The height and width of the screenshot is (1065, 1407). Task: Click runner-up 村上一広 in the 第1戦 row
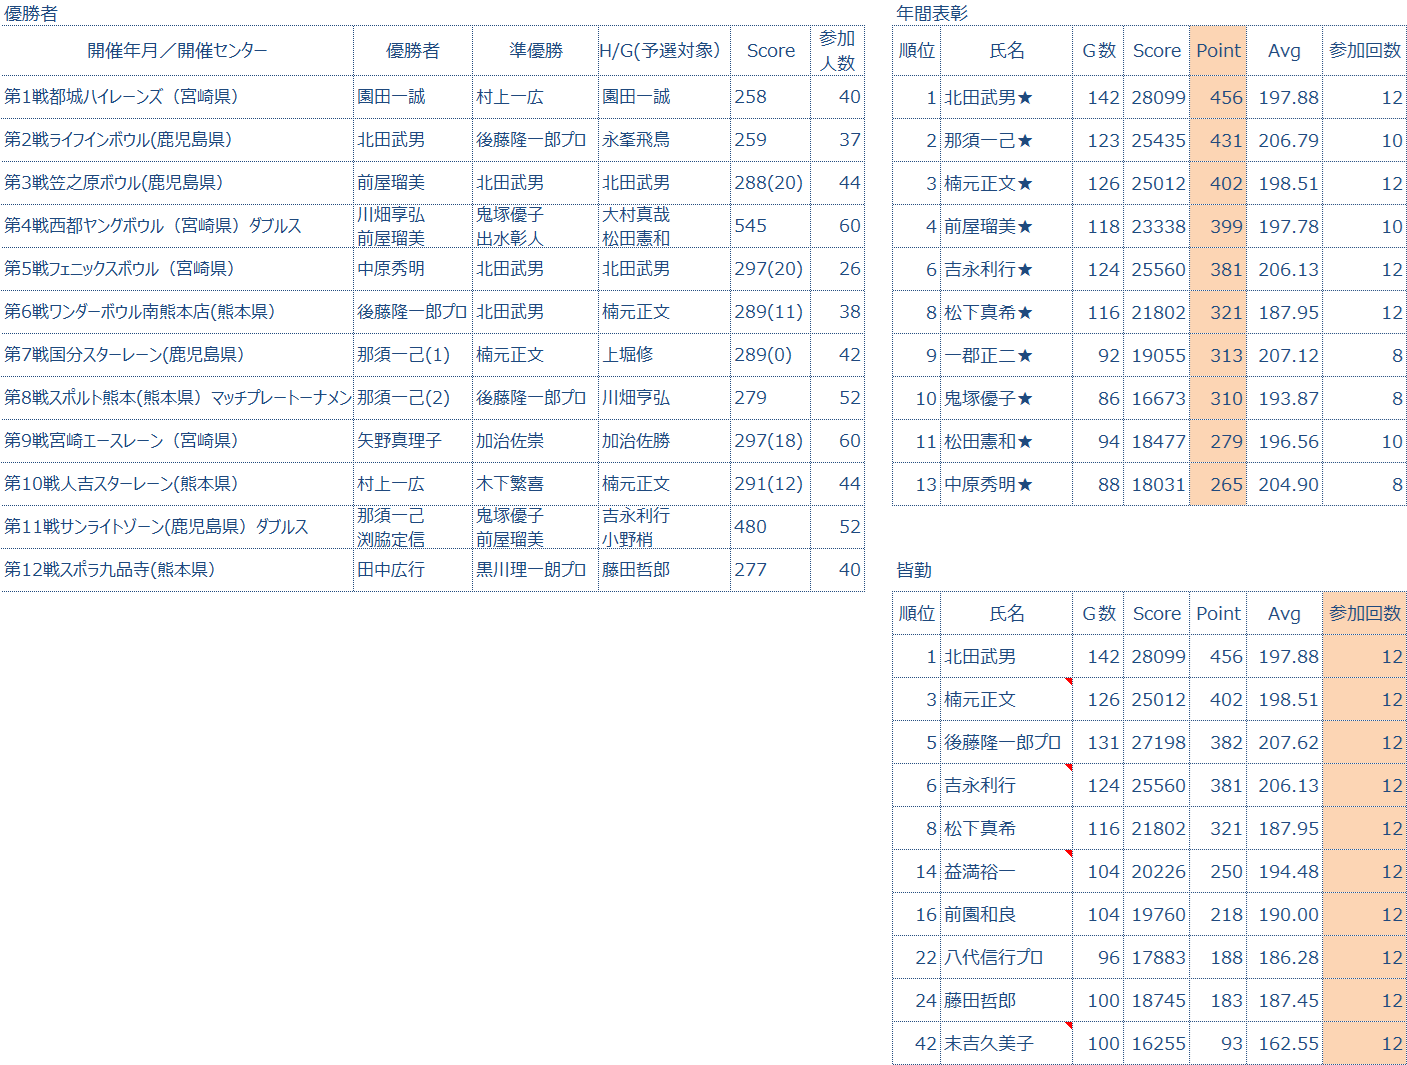point(535,97)
